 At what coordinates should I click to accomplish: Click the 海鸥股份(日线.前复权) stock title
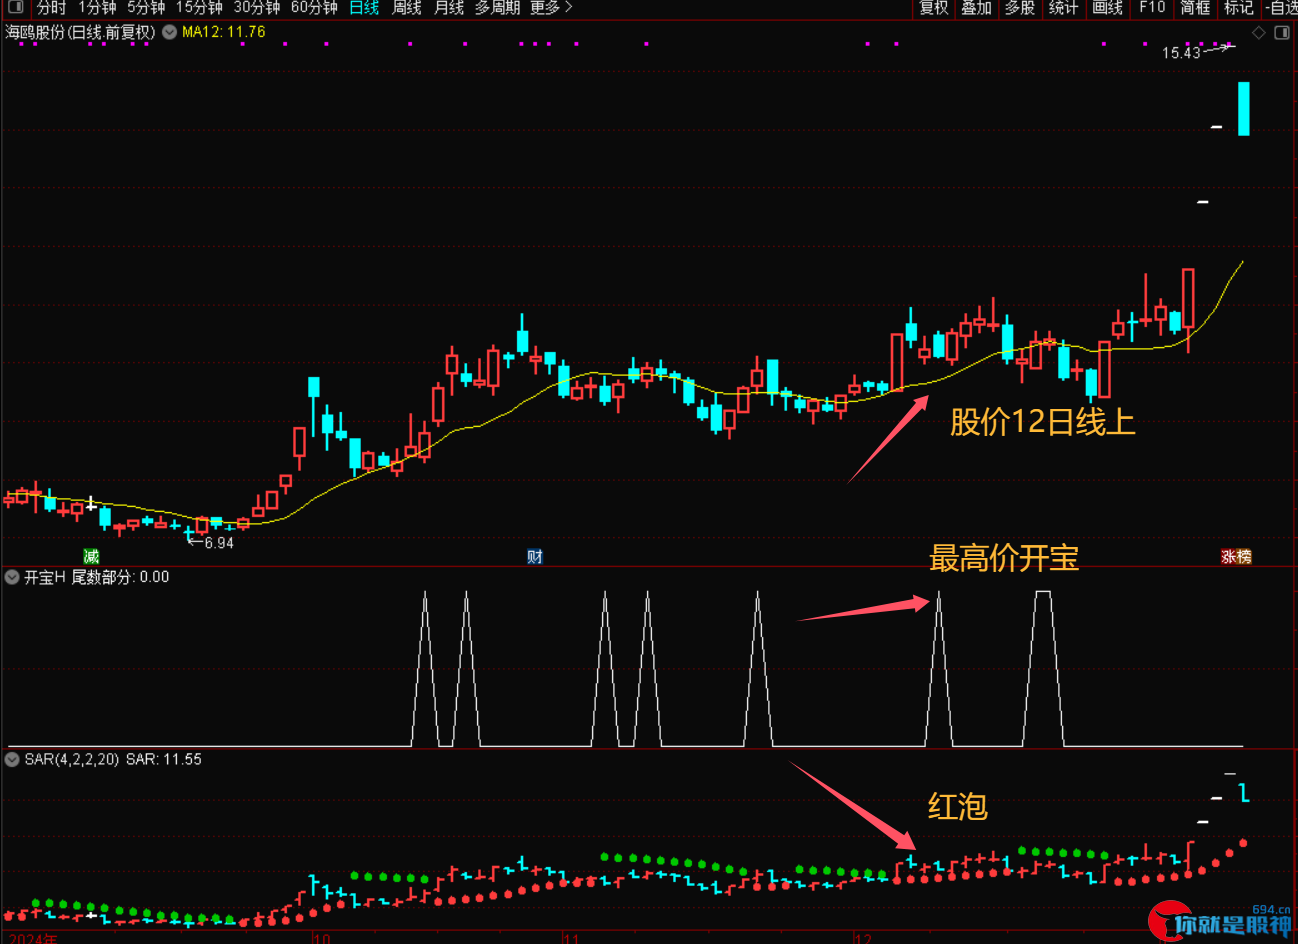pos(80,32)
